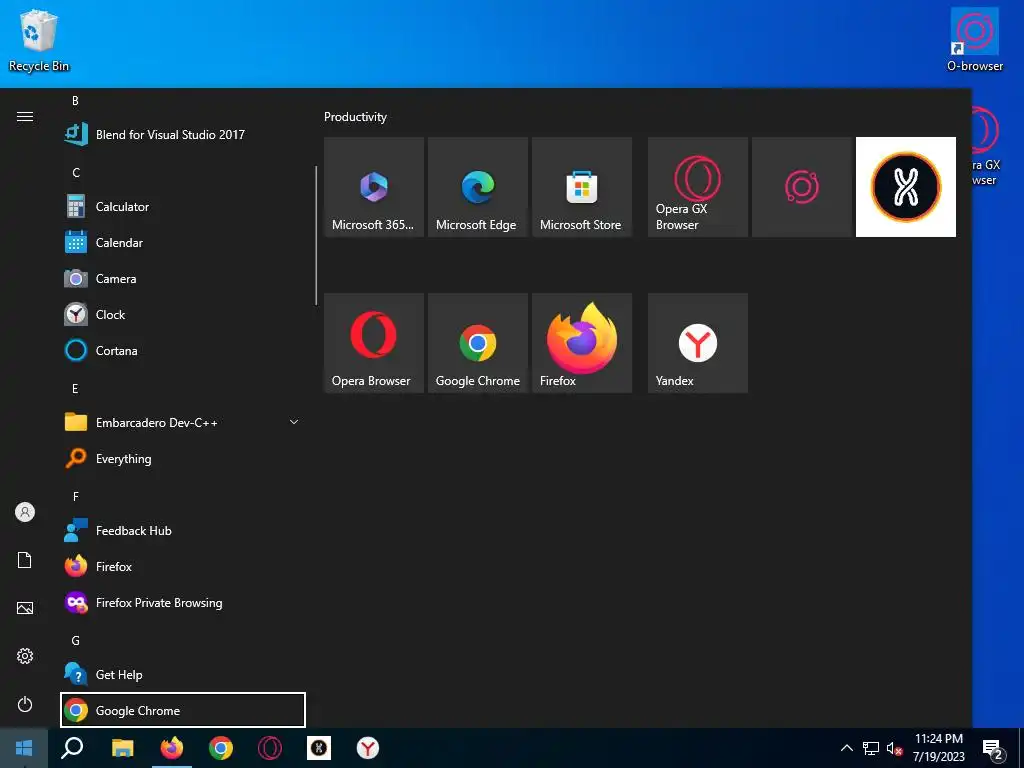
Task: Open Opera GX from the taskbar
Action: pos(270,748)
